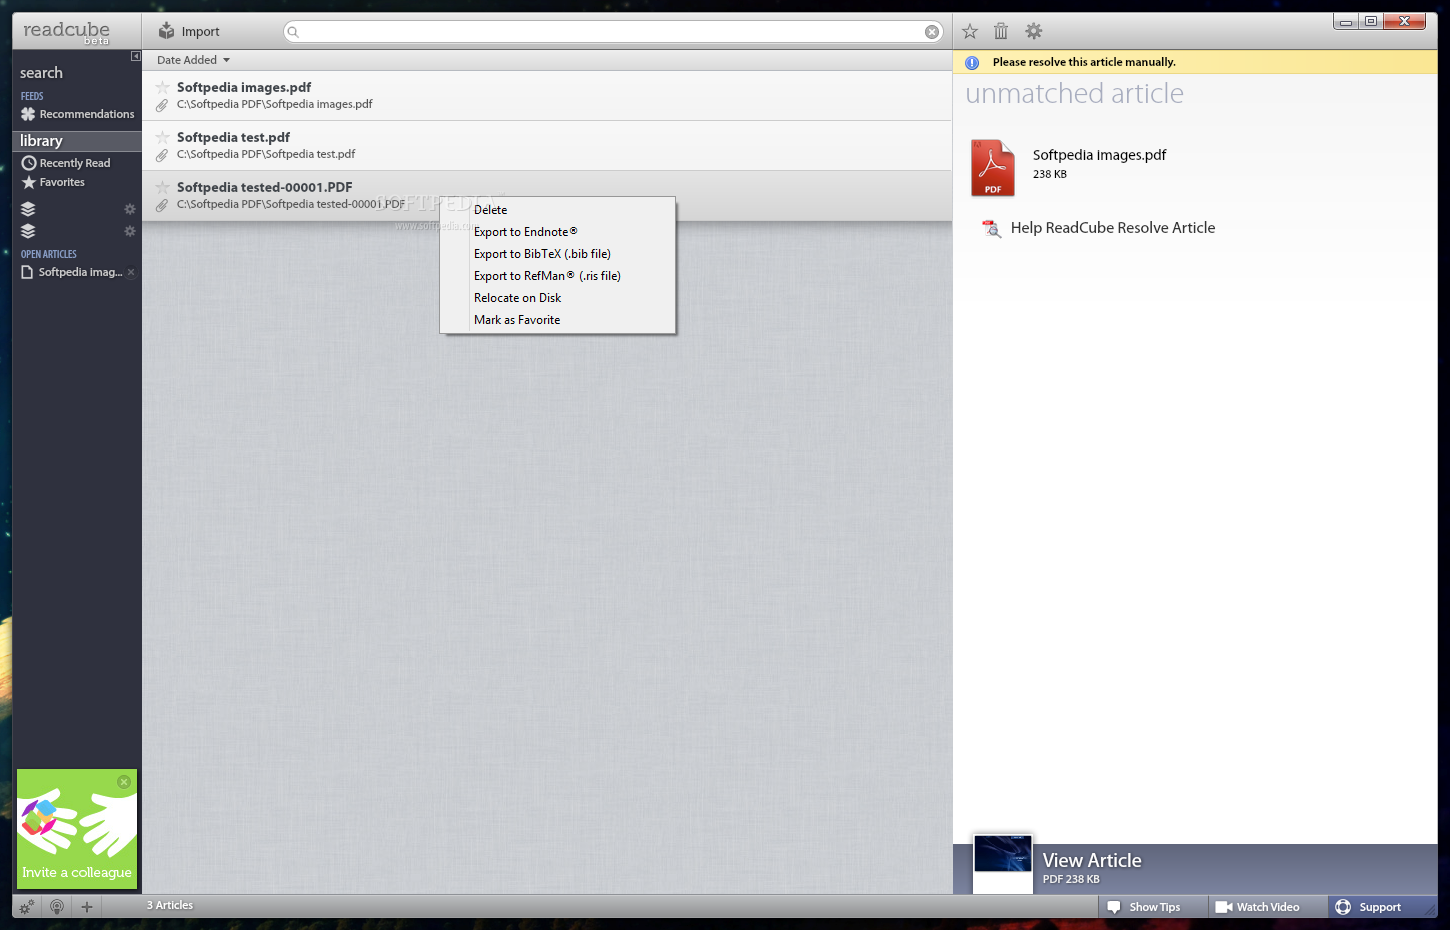Click the plus icon in the status bar
This screenshot has height=930, width=1450.
point(87,907)
